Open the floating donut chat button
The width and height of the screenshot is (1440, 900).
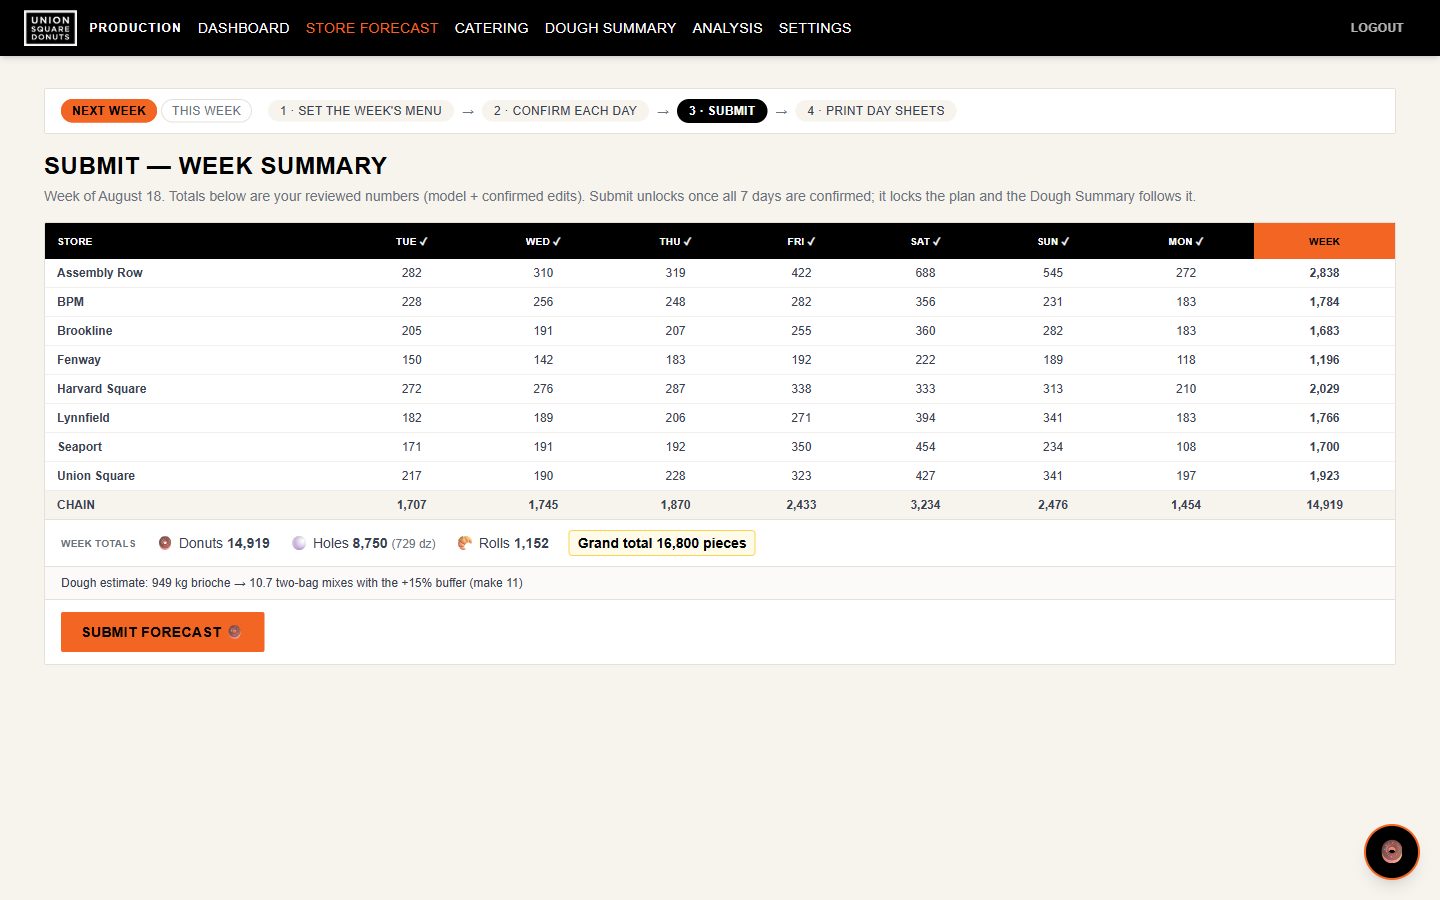pyautogui.click(x=1391, y=852)
